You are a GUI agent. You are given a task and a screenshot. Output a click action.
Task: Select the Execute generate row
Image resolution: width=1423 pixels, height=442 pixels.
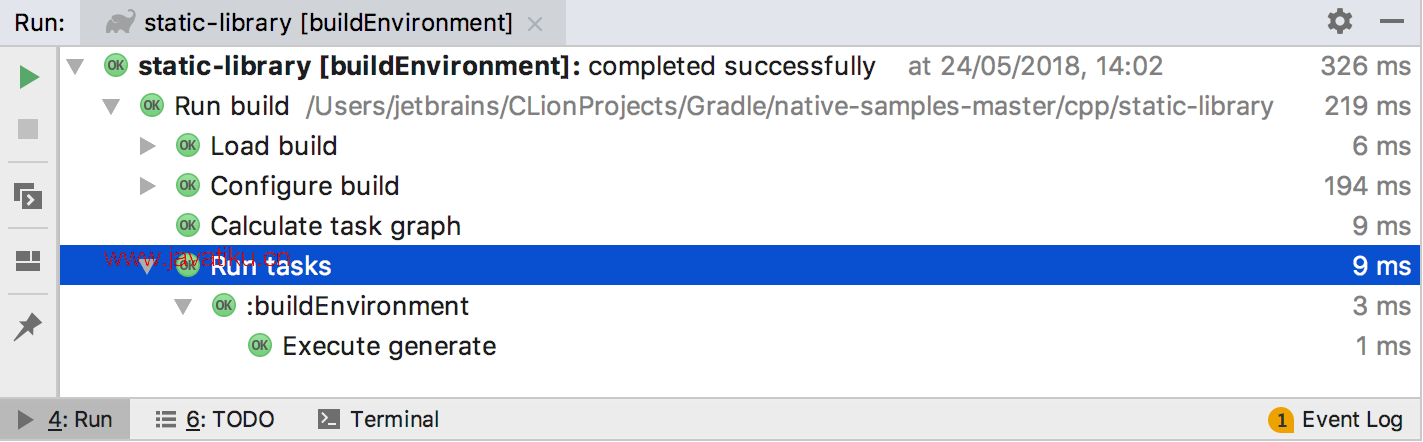[740, 346]
